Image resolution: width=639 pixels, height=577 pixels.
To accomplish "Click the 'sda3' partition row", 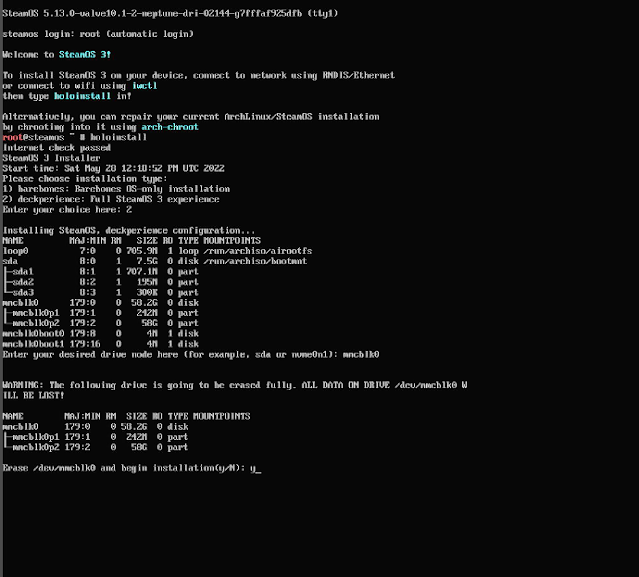I will (101, 293).
